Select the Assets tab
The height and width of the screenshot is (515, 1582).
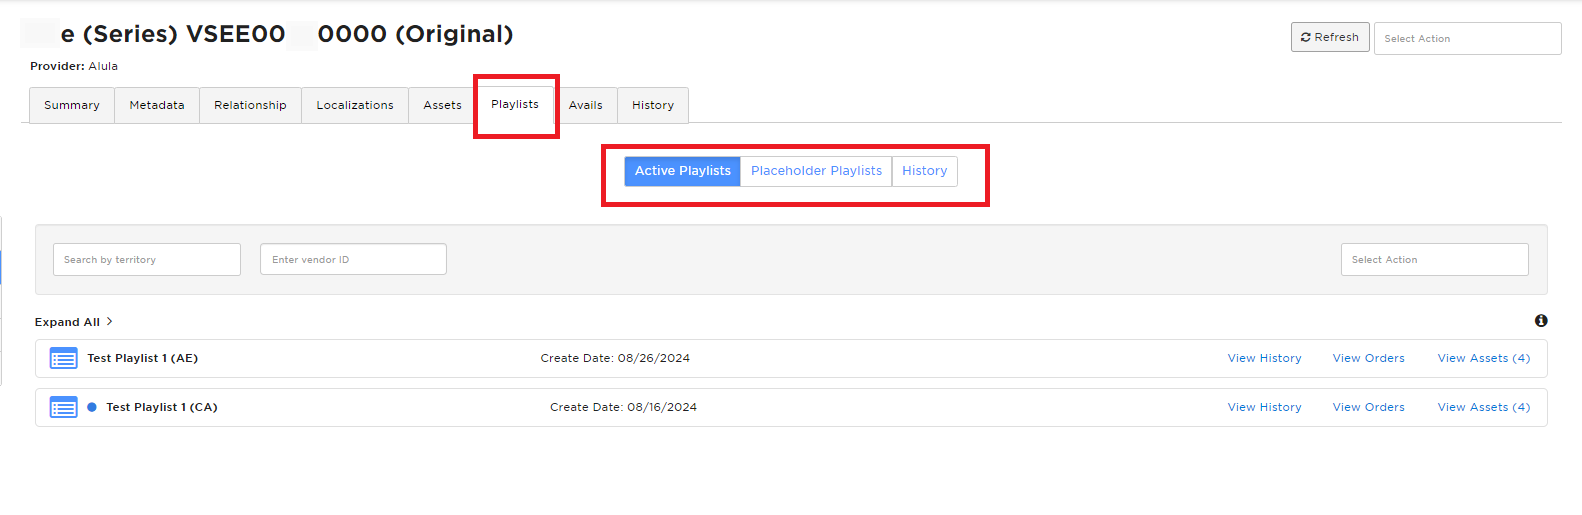(442, 105)
